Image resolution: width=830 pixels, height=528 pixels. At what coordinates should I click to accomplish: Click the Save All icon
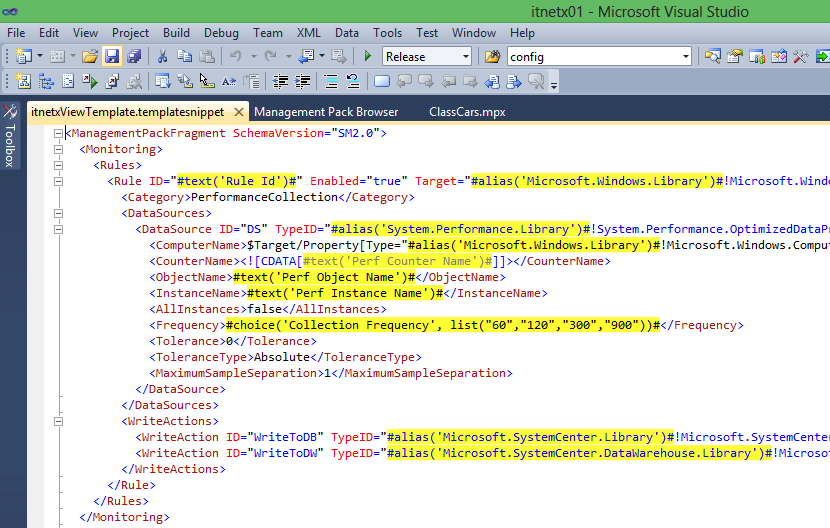(133, 56)
